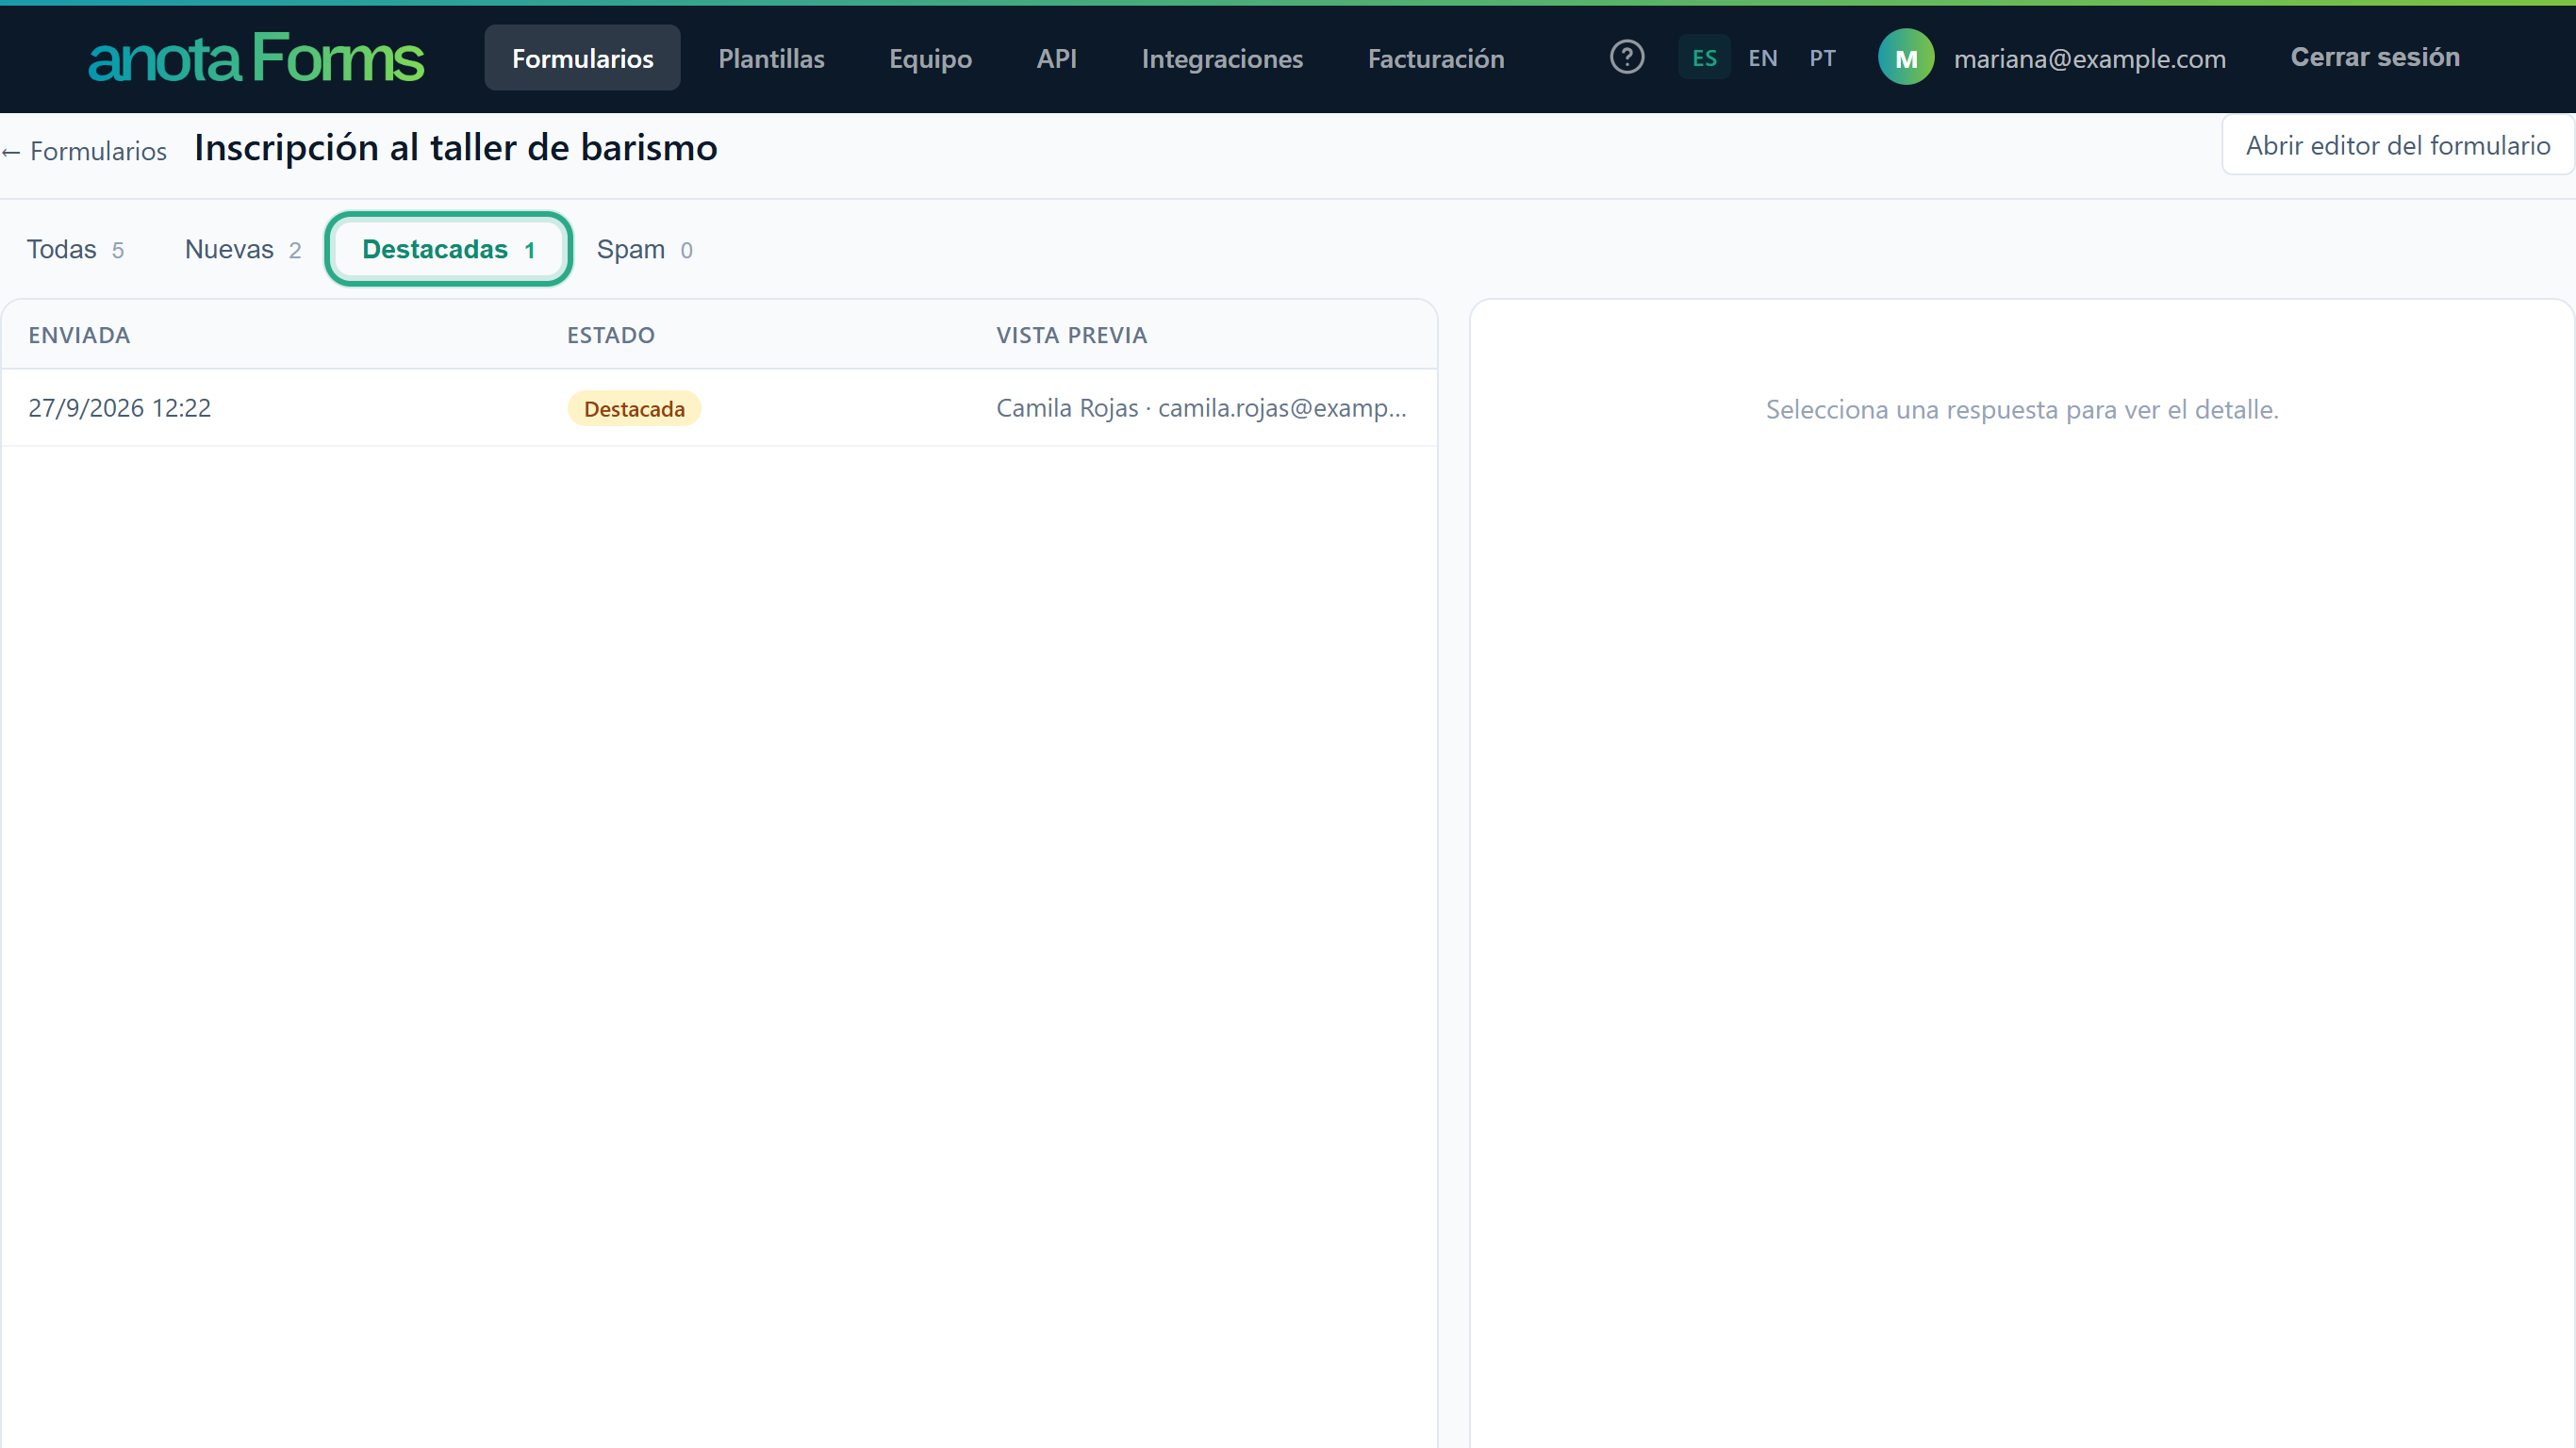Switch language to EN
This screenshot has height=1448, width=2576.
point(1762,58)
